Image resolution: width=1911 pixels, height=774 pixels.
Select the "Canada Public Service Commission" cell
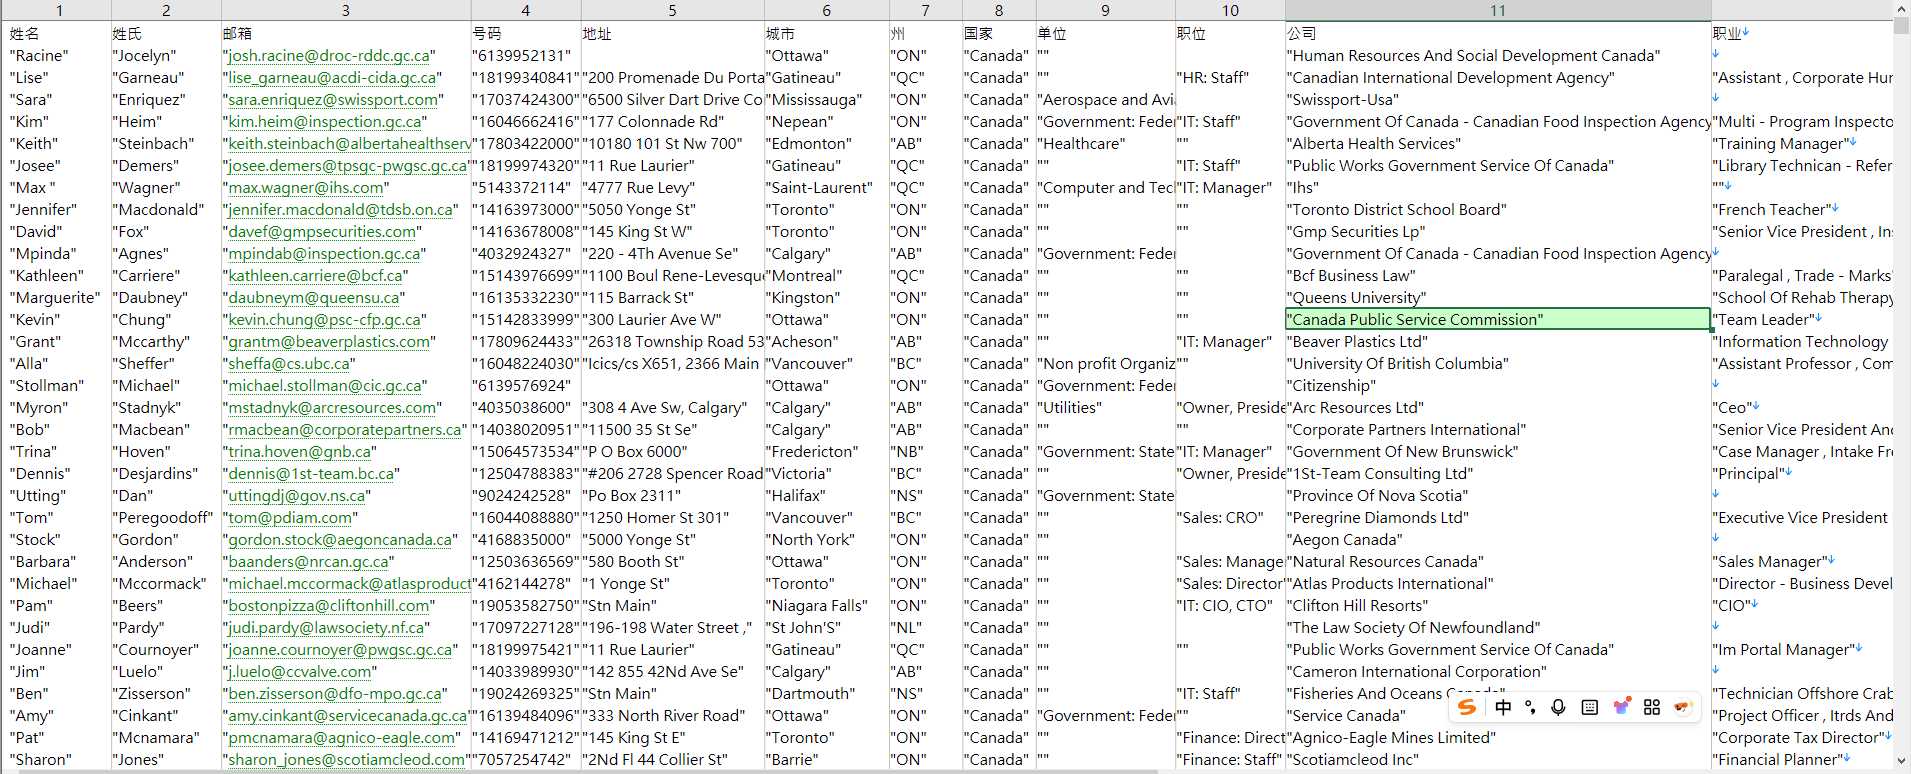[x=1498, y=320]
